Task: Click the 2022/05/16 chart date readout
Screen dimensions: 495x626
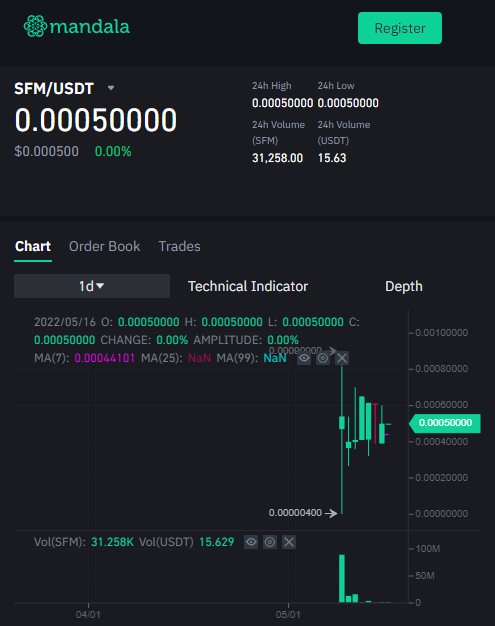Action: [65, 322]
